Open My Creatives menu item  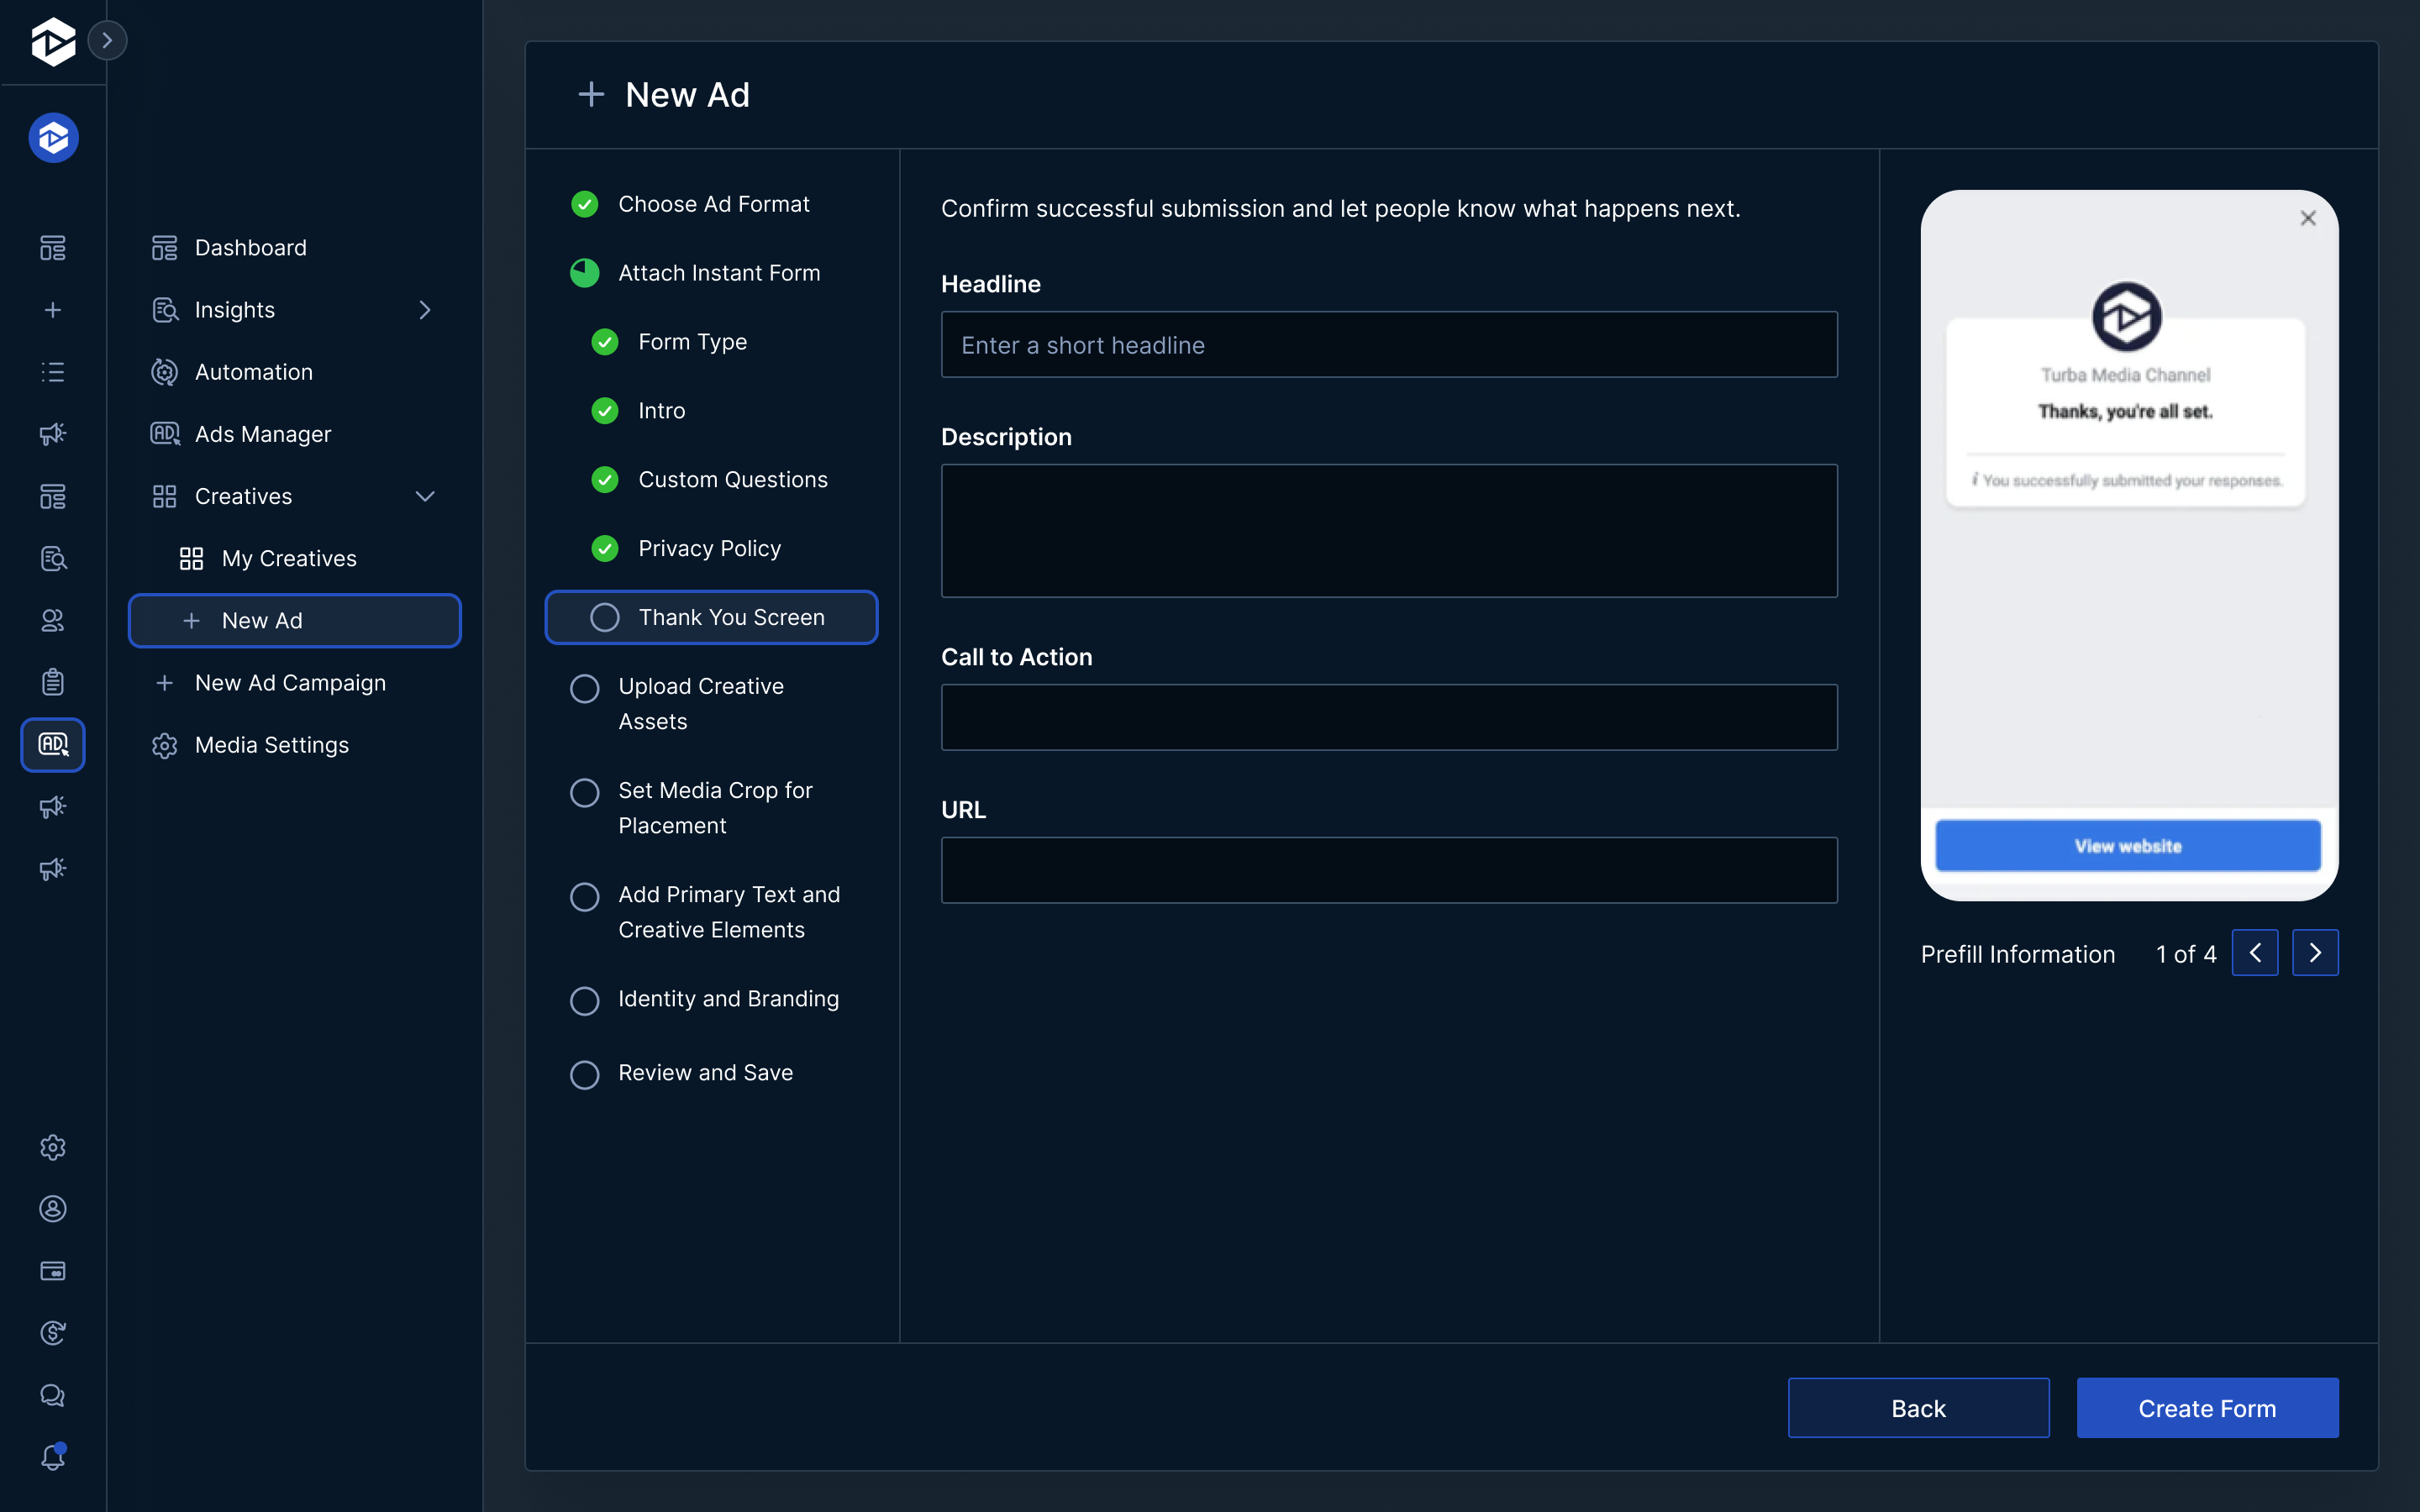pos(288,558)
